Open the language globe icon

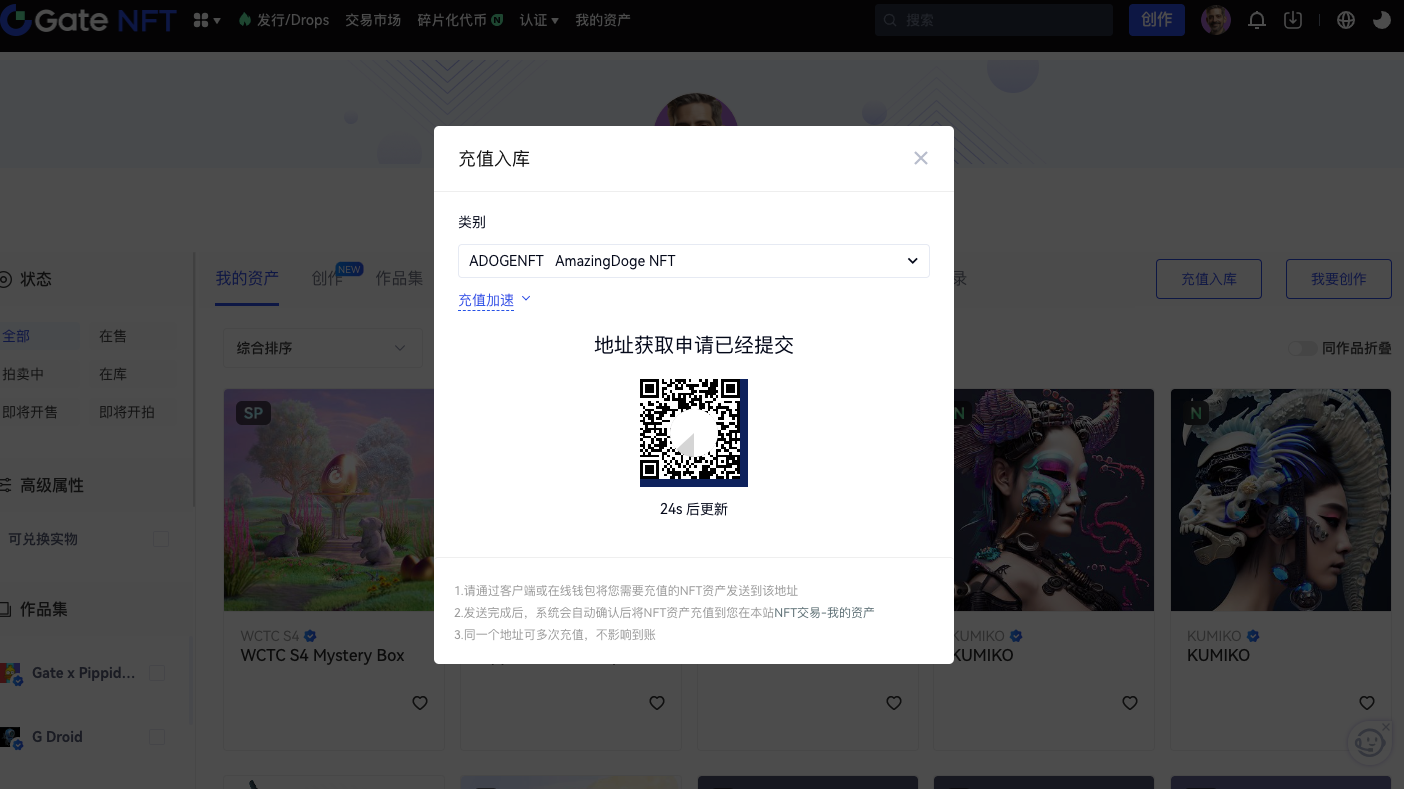[x=1346, y=20]
